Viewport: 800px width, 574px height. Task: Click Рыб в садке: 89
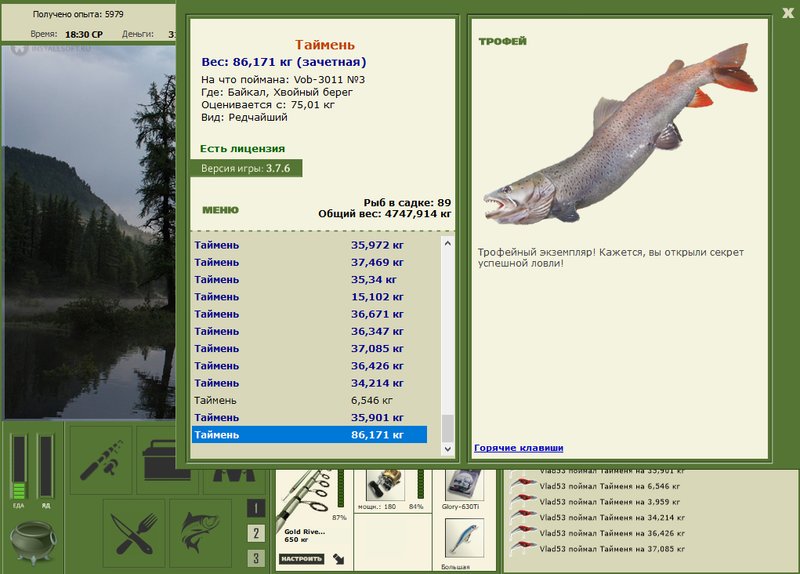(x=407, y=203)
